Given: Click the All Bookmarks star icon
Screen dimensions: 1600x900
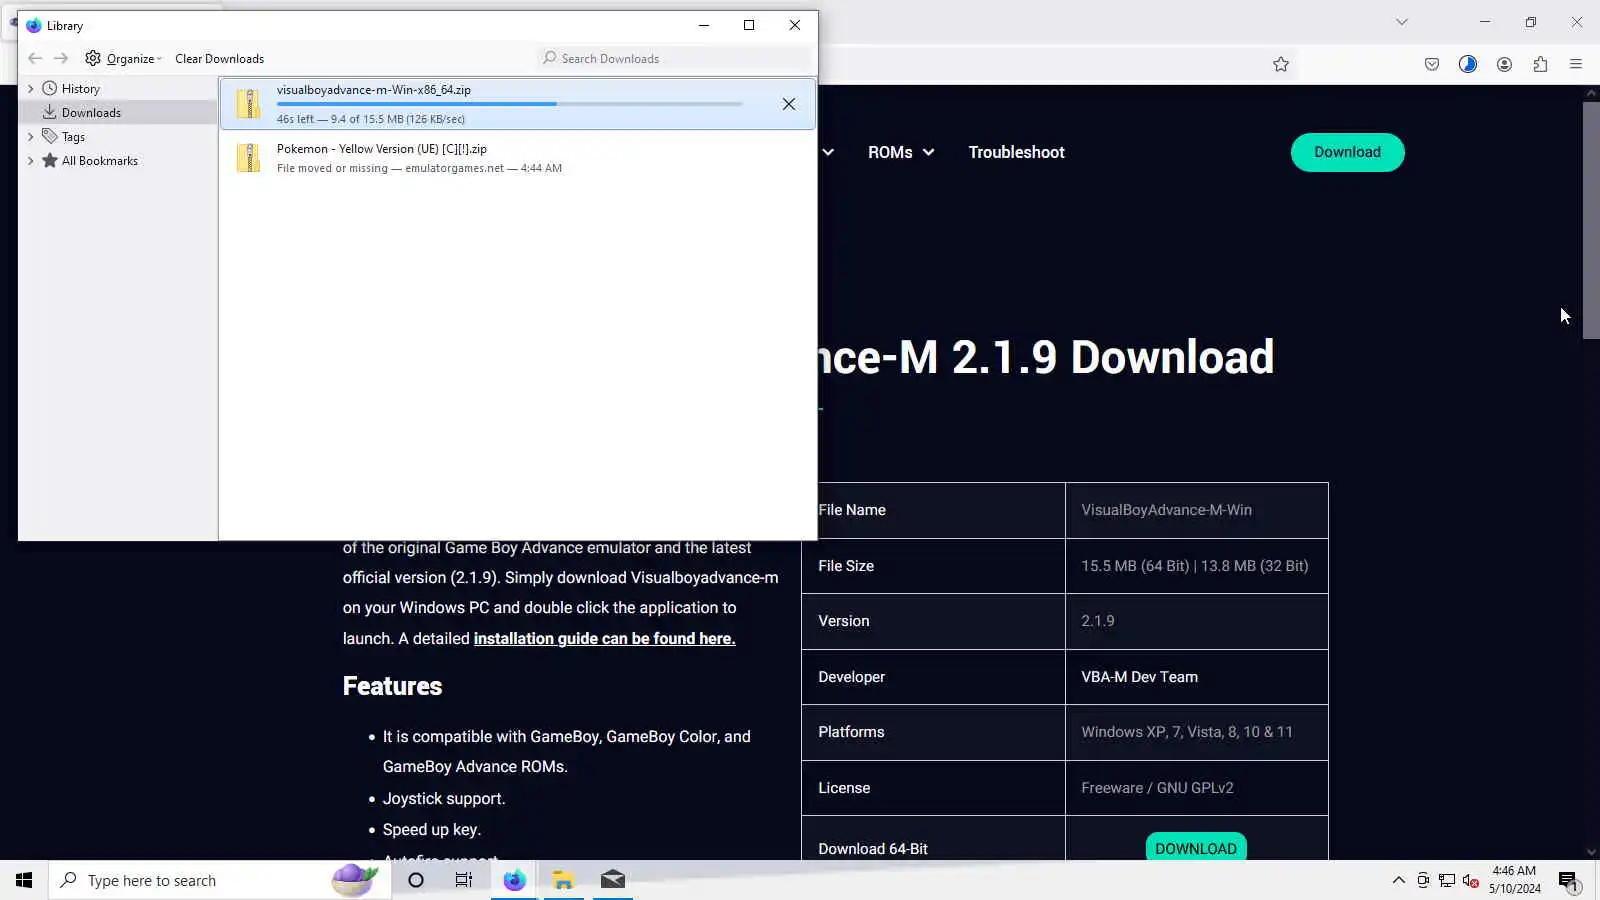Looking at the screenshot, I should pyautogui.click(x=49, y=160).
